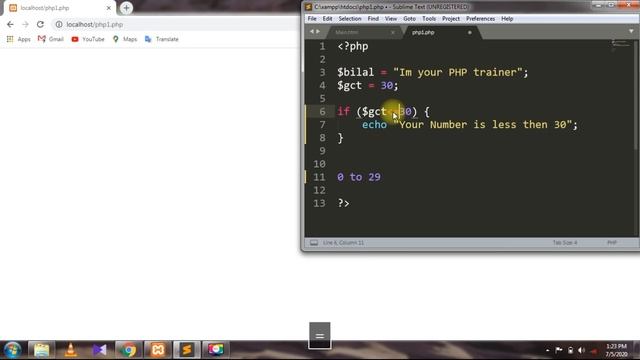The height and width of the screenshot is (360, 640).
Task: Toggle the side panel switcher icon in status bar
Action: [313, 243]
